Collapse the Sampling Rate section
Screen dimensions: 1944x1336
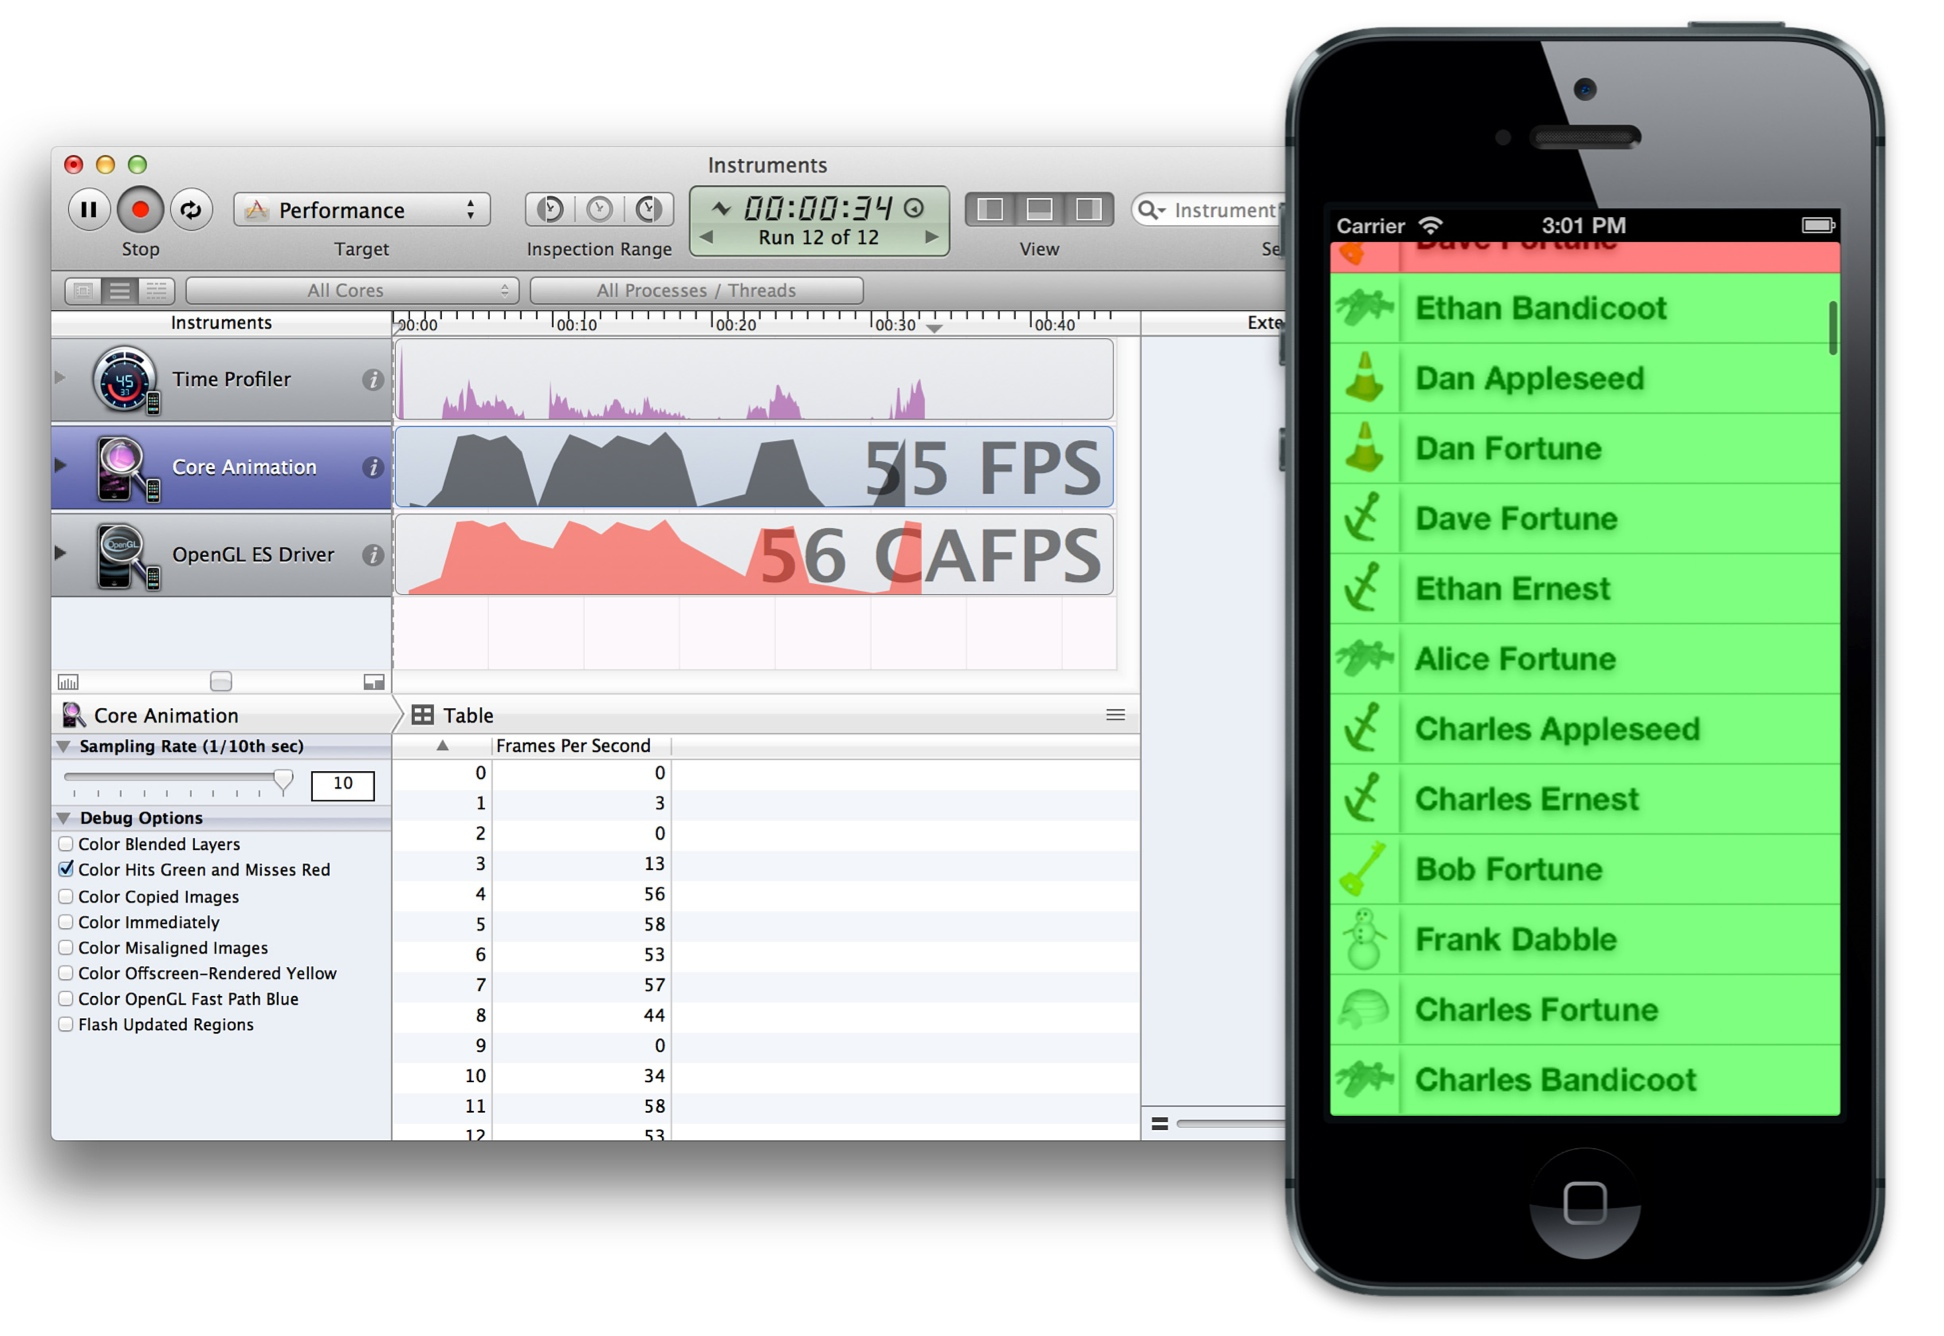point(64,746)
